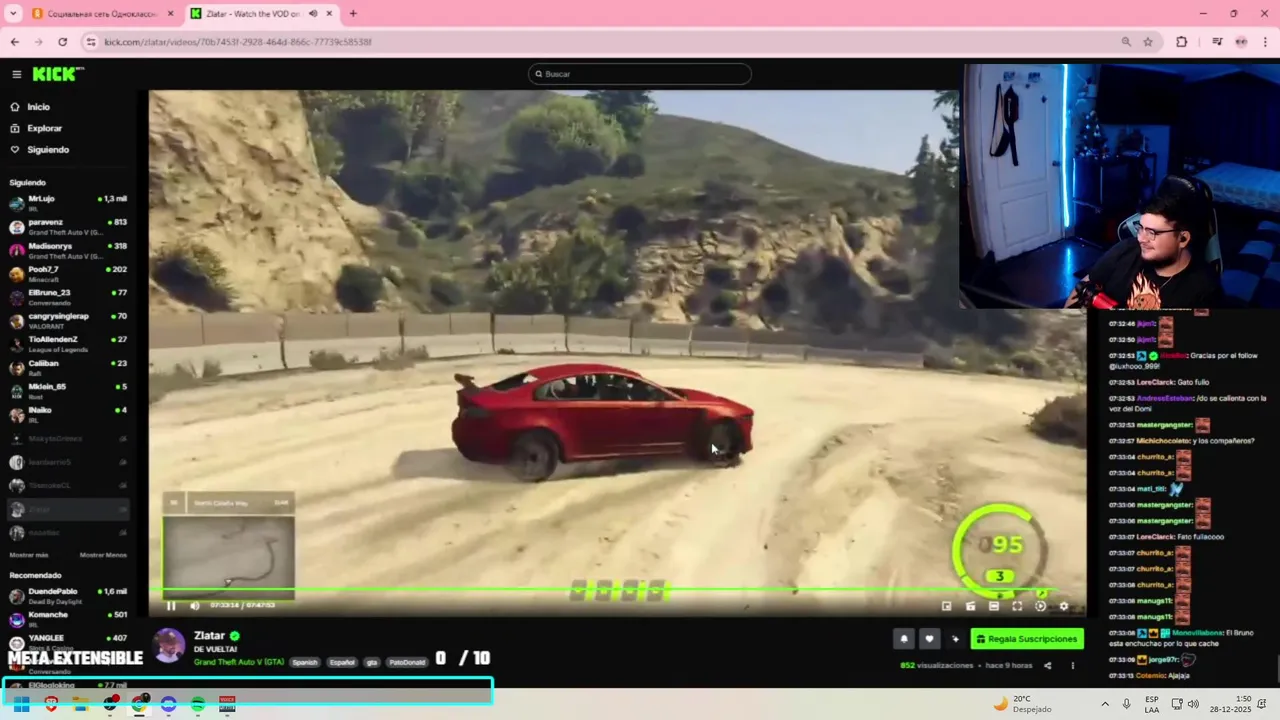The height and width of the screenshot is (720, 1280).
Task: Open Chrome tab search dropdown
Action: 13,13
